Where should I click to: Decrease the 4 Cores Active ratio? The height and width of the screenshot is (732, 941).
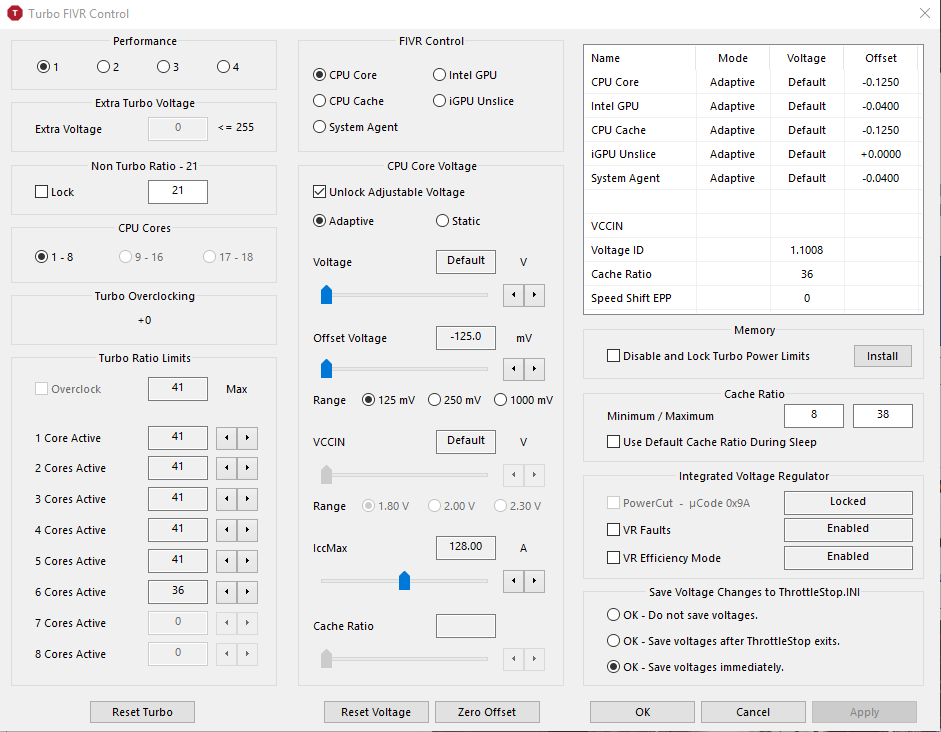pyautogui.click(x=226, y=530)
